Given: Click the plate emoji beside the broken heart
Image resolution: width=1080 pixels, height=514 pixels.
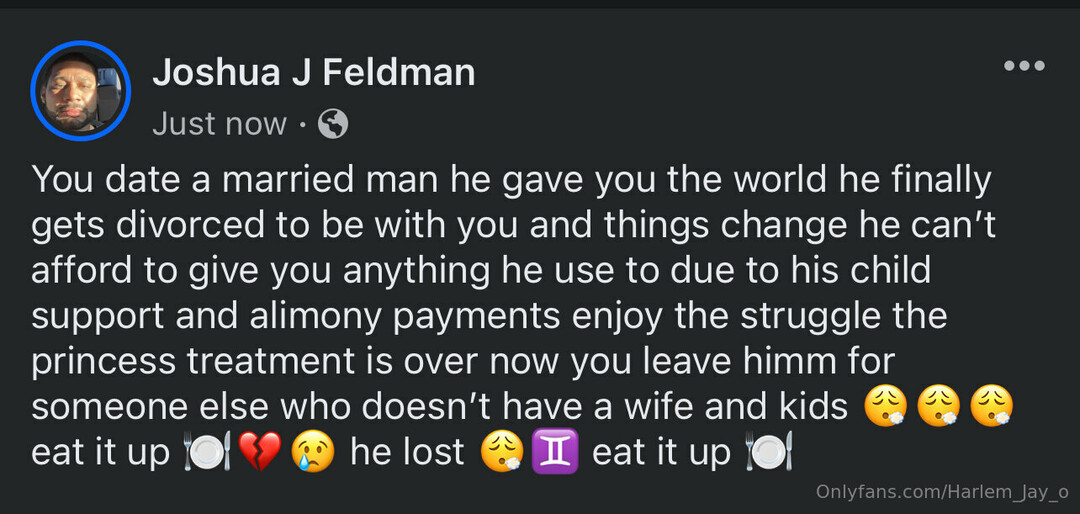Looking at the screenshot, I should coord(207,452).
